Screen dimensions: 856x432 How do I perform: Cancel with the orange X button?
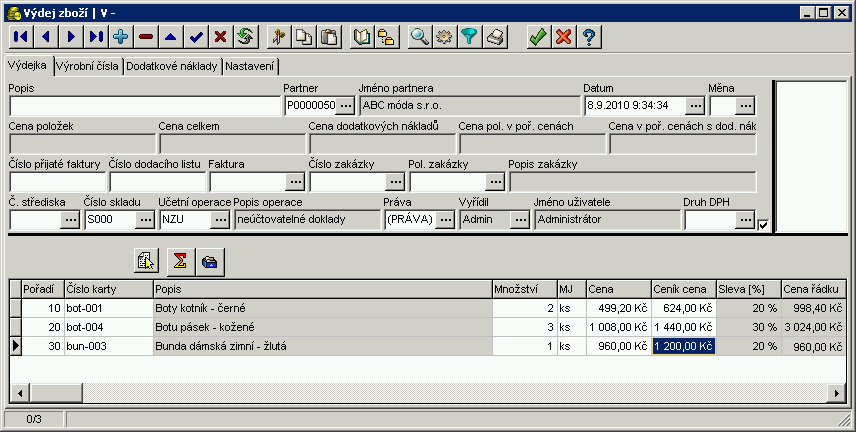(x=564, y=37)
